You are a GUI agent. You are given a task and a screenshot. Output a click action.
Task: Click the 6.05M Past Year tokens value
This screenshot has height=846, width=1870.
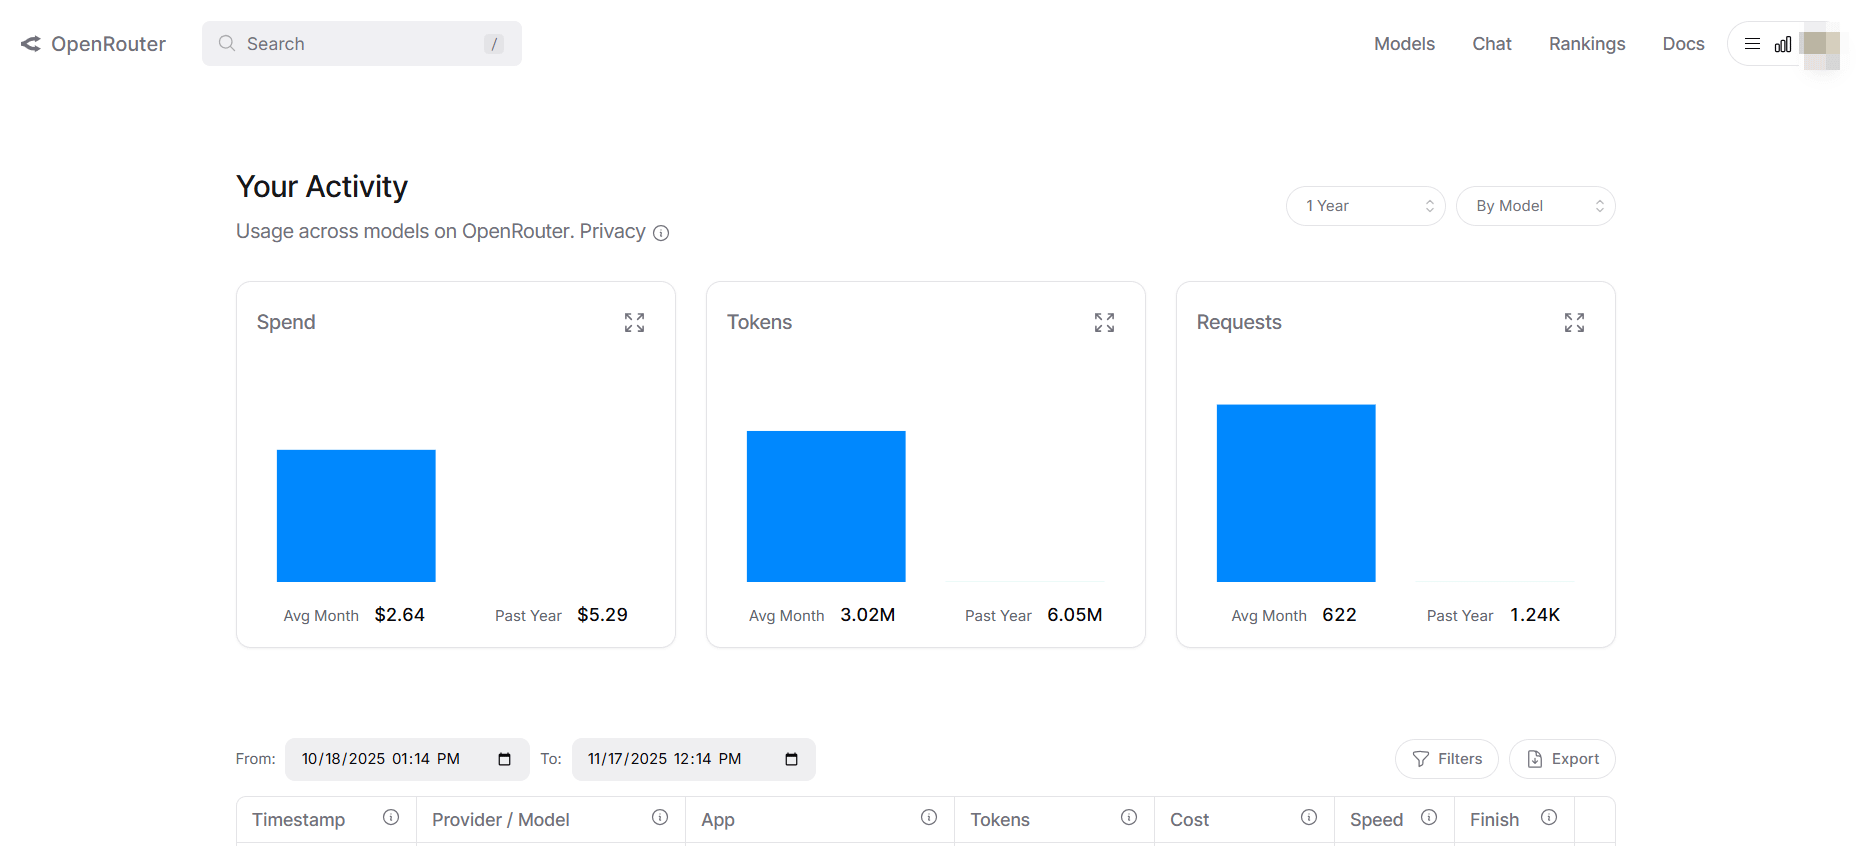(1074, 615)
